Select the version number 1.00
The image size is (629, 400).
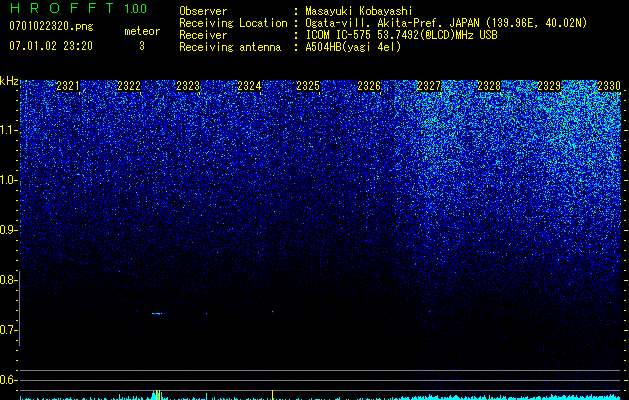pyautogui.click(x=136, y=8)
